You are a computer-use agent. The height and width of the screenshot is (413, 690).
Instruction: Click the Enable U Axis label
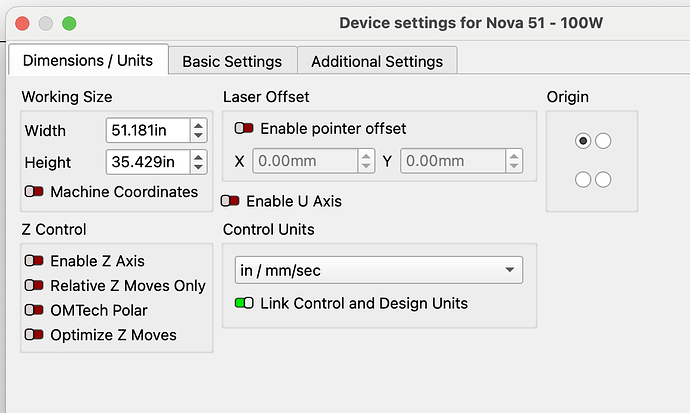click(x=294, y=201)
